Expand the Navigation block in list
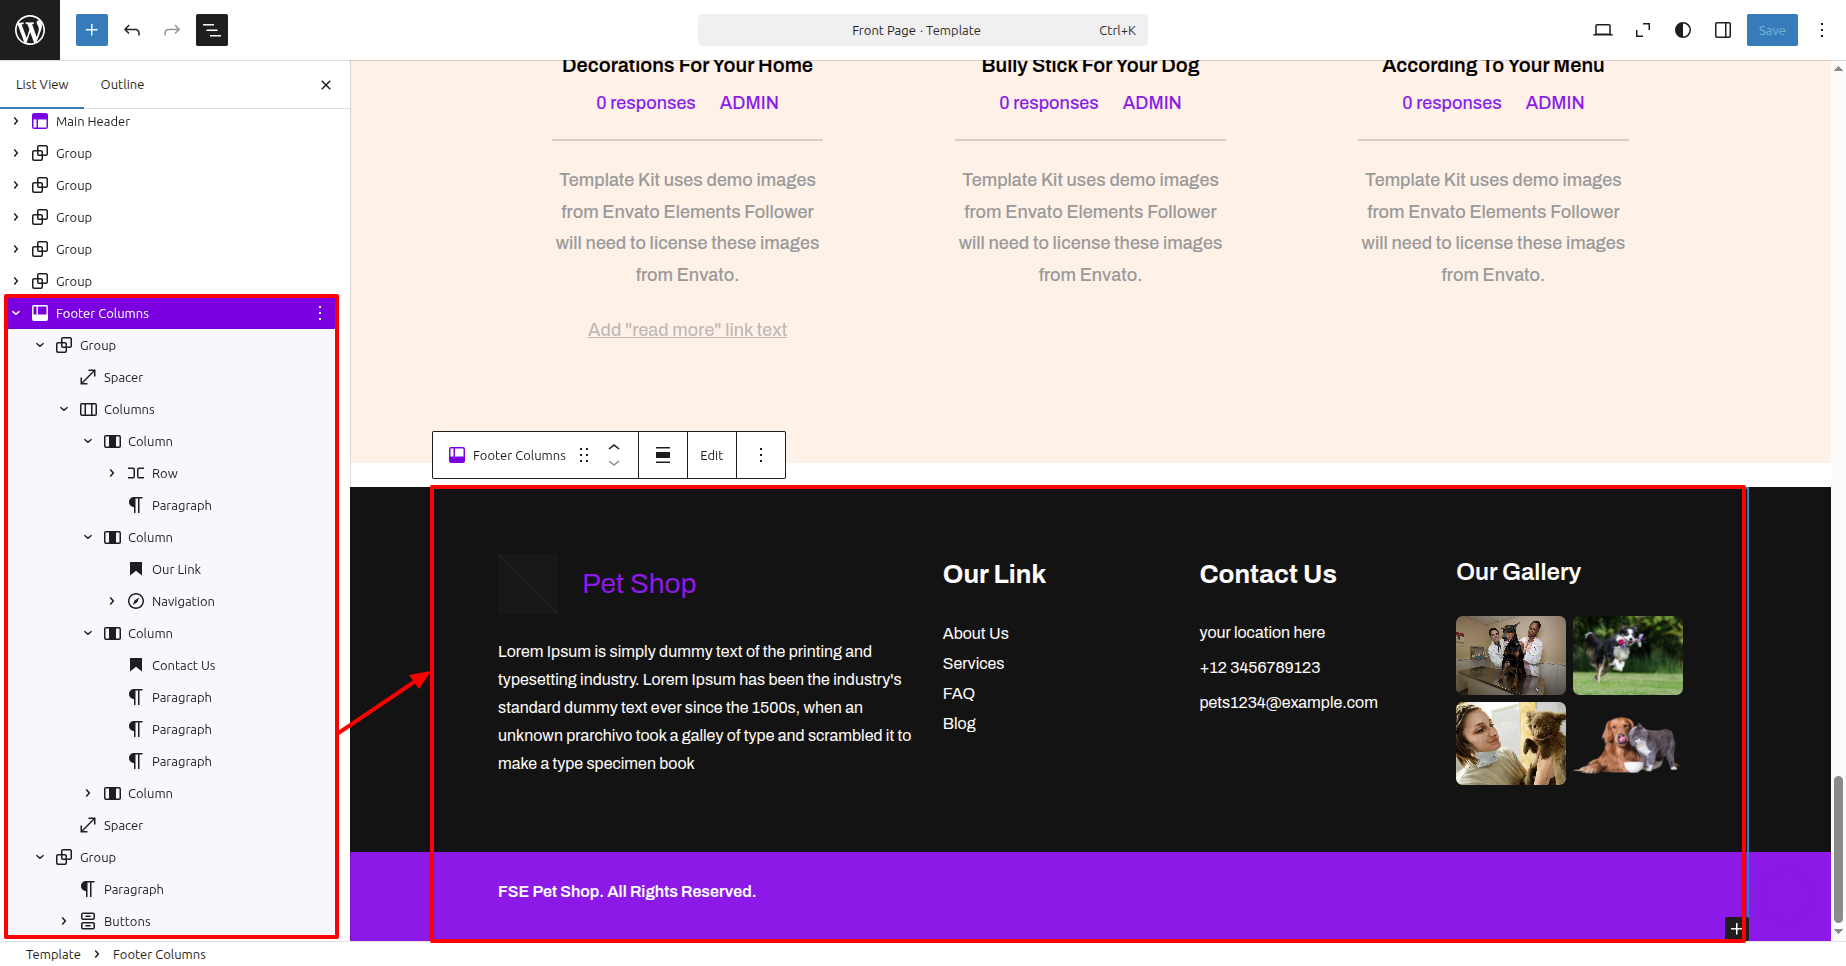Viewport: 1846px width, 966px height. (112, 601)
